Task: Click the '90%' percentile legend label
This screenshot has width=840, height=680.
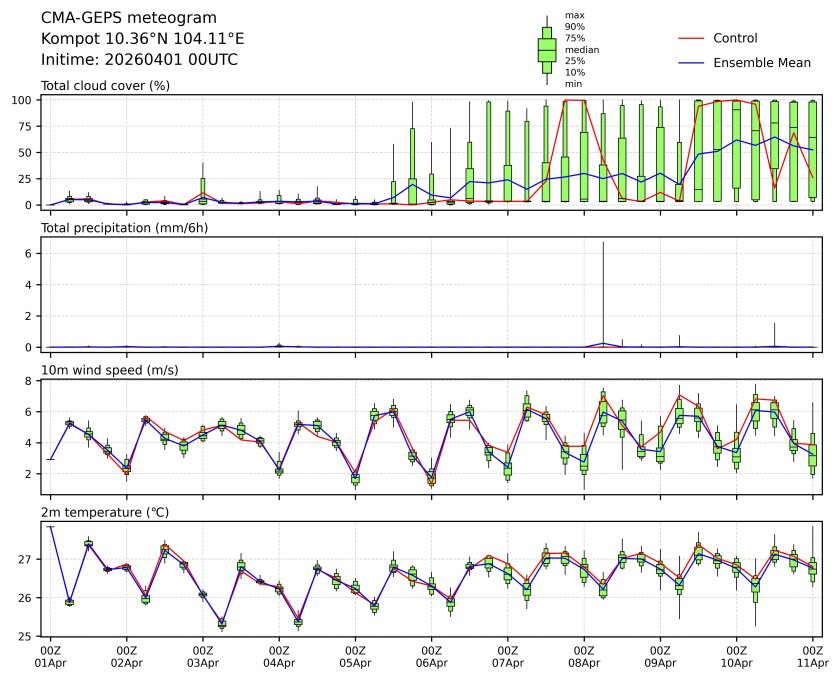Action: (575, 27)
